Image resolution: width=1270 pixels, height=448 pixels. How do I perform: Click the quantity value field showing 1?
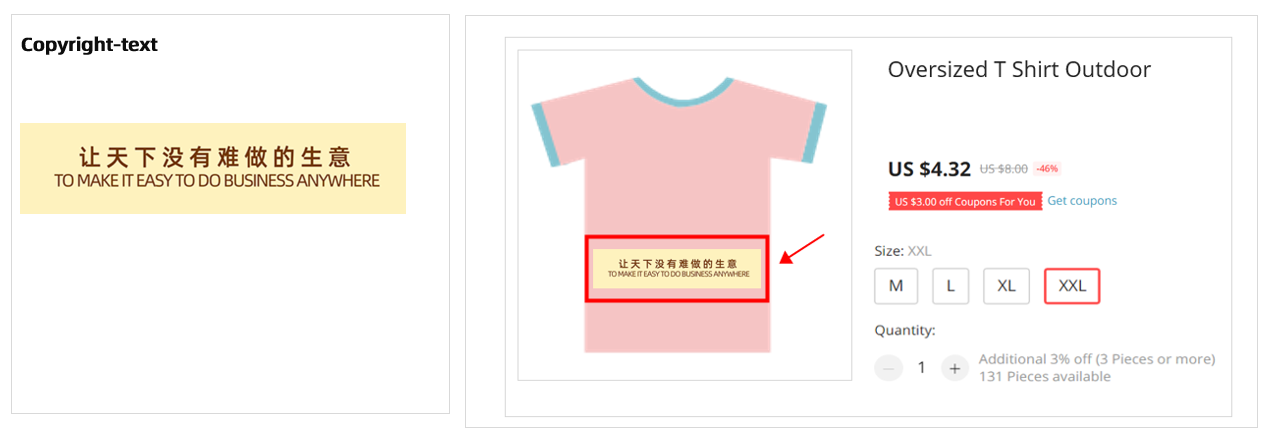(x=921, y=368)
